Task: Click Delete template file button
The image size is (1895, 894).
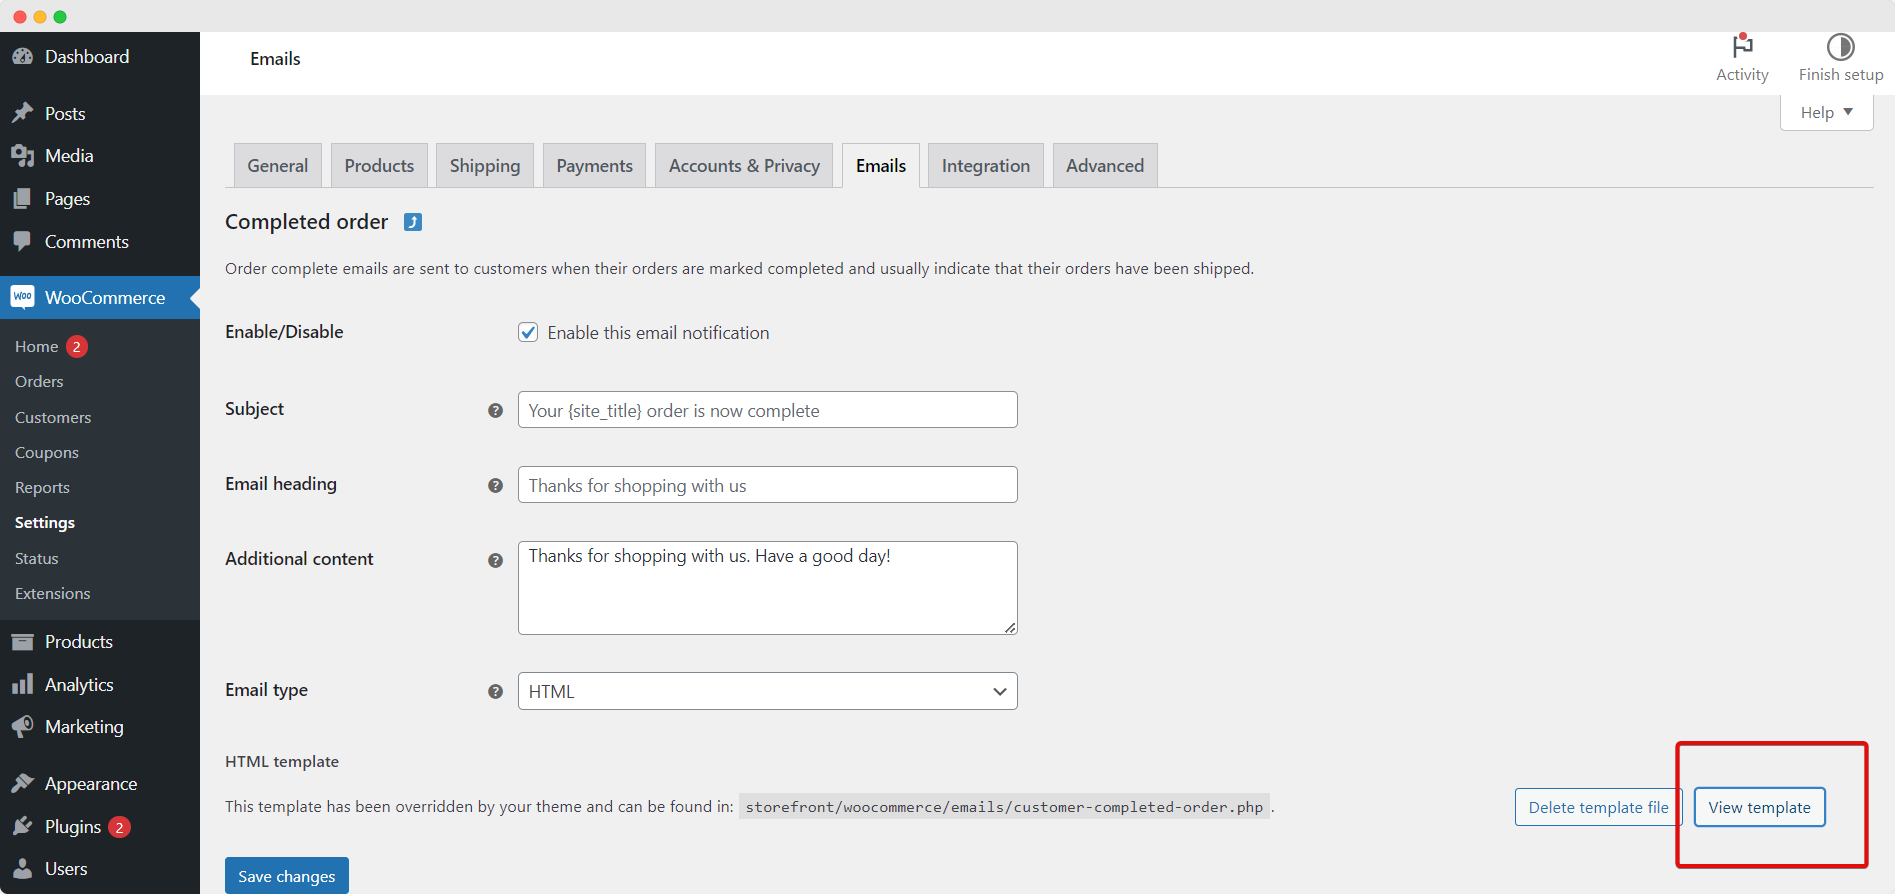Action: pyautogui.click(x=1598, y=807)
